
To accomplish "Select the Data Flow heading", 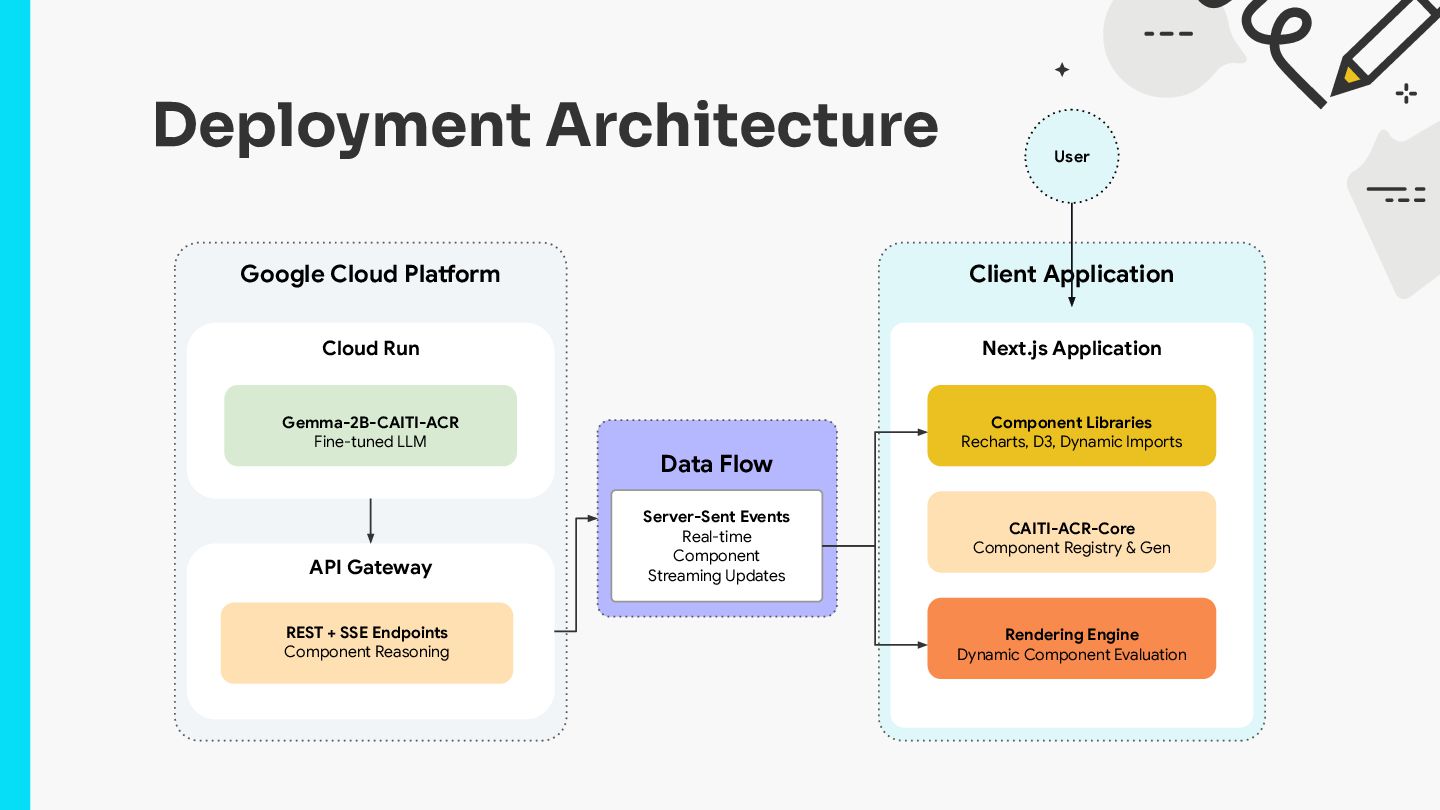I will [x=716, y=464].
